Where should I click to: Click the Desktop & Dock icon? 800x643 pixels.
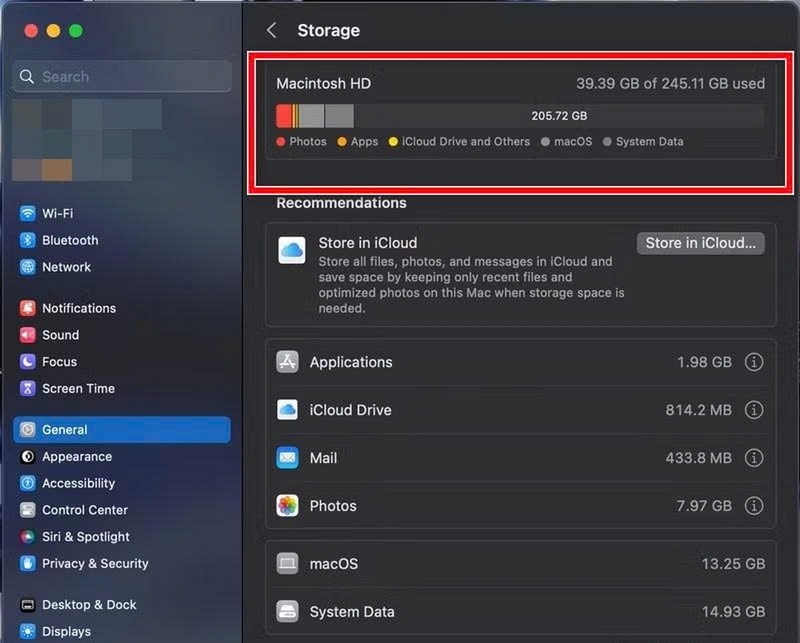(28, 605)
